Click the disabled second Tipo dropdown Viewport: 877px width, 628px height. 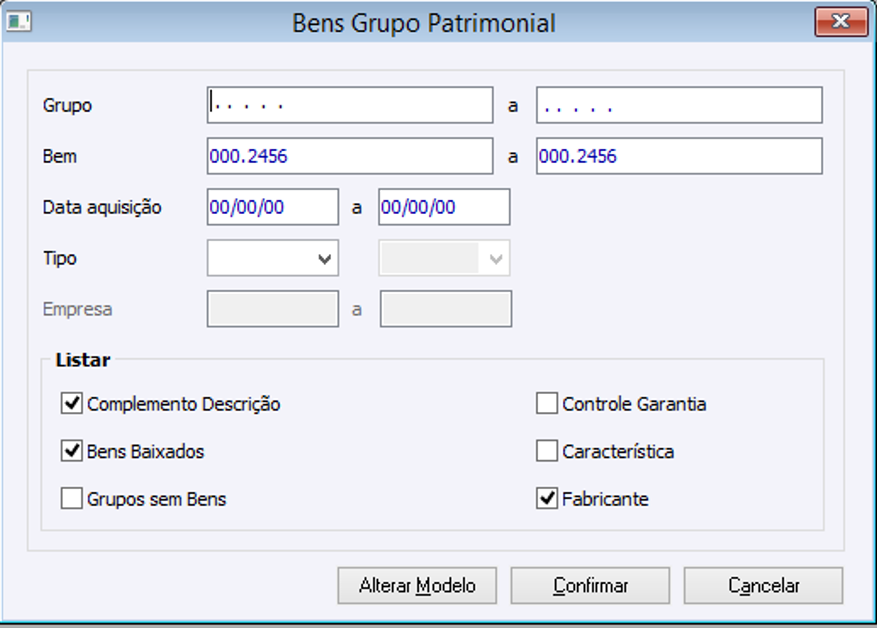(x=444, y=258)
